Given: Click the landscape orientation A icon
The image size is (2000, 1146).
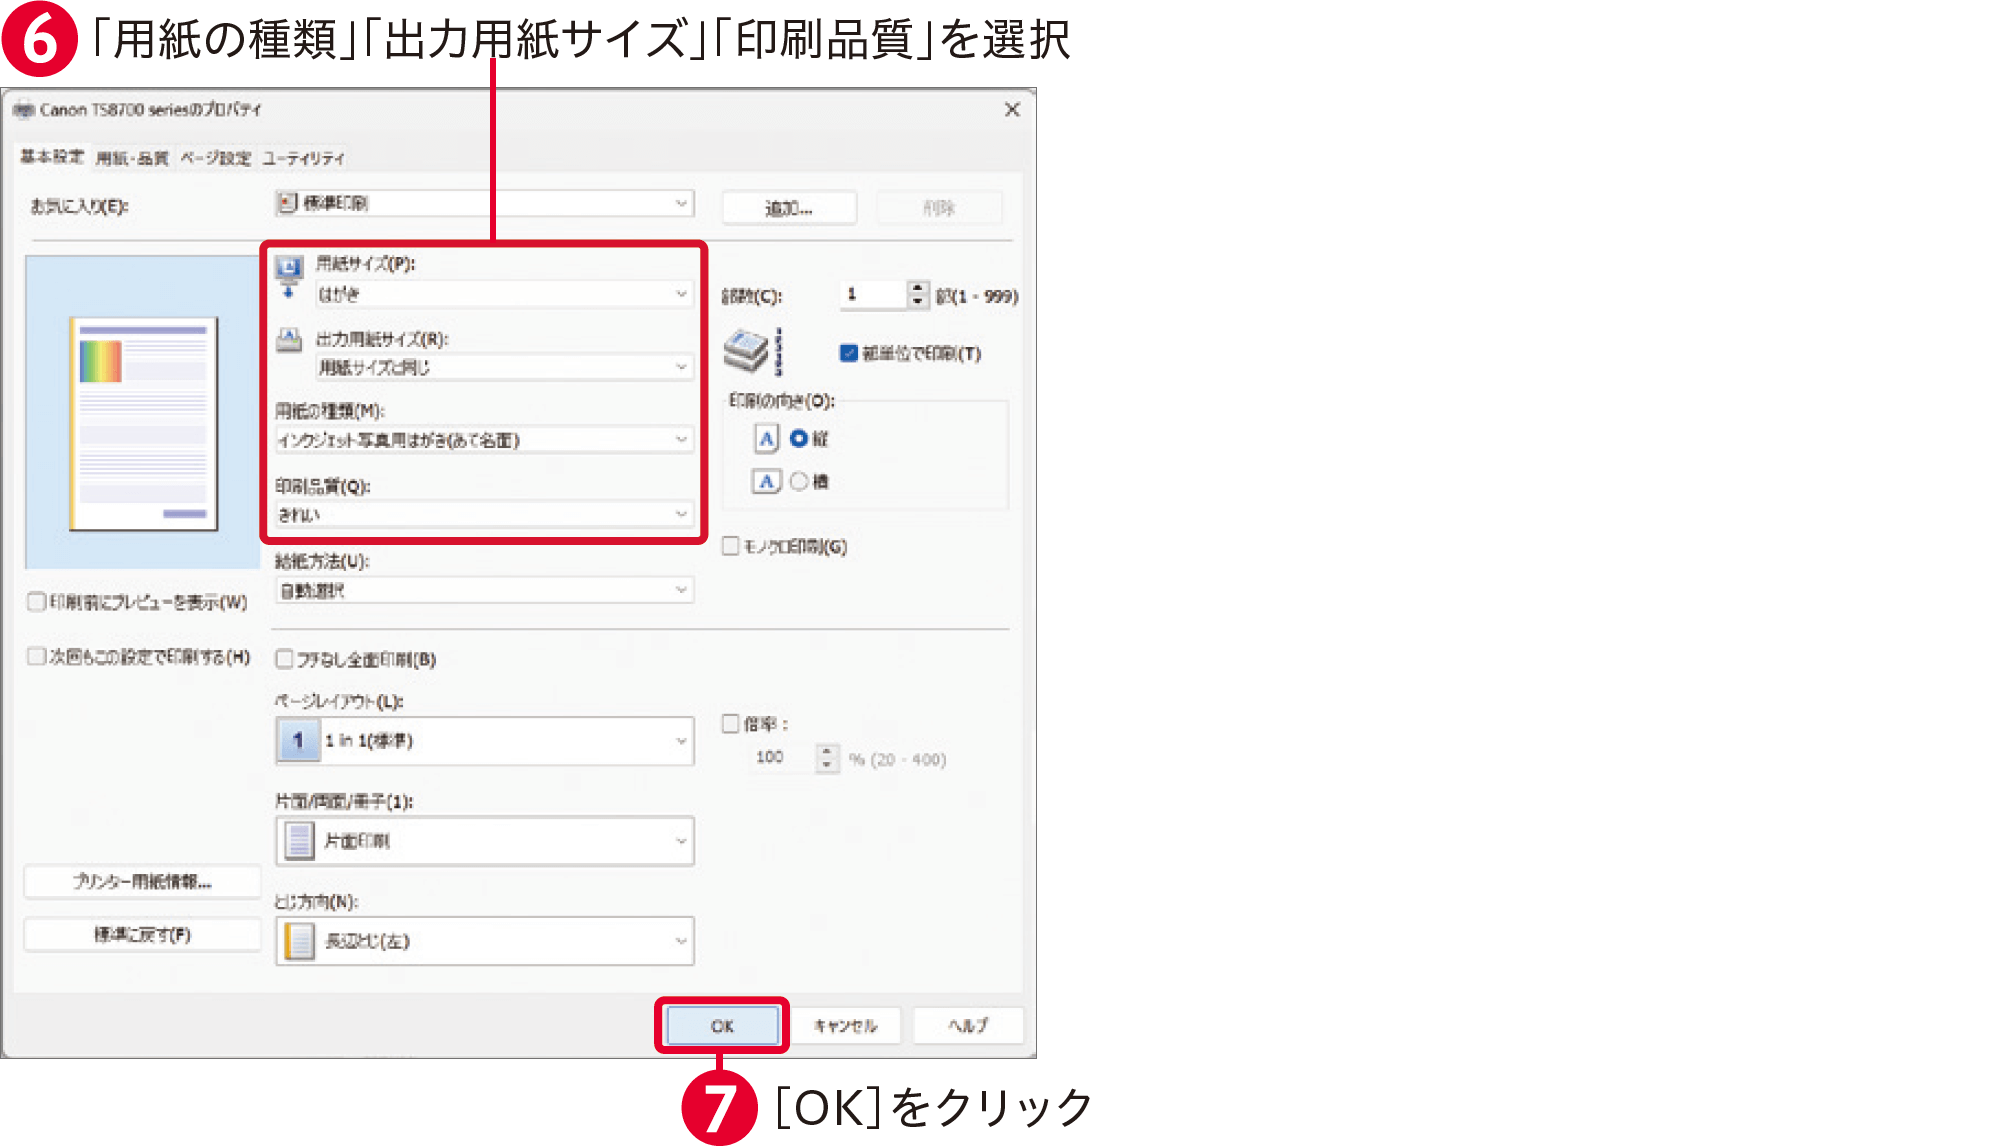Looking at the screenshot, I should pos(766,482).
